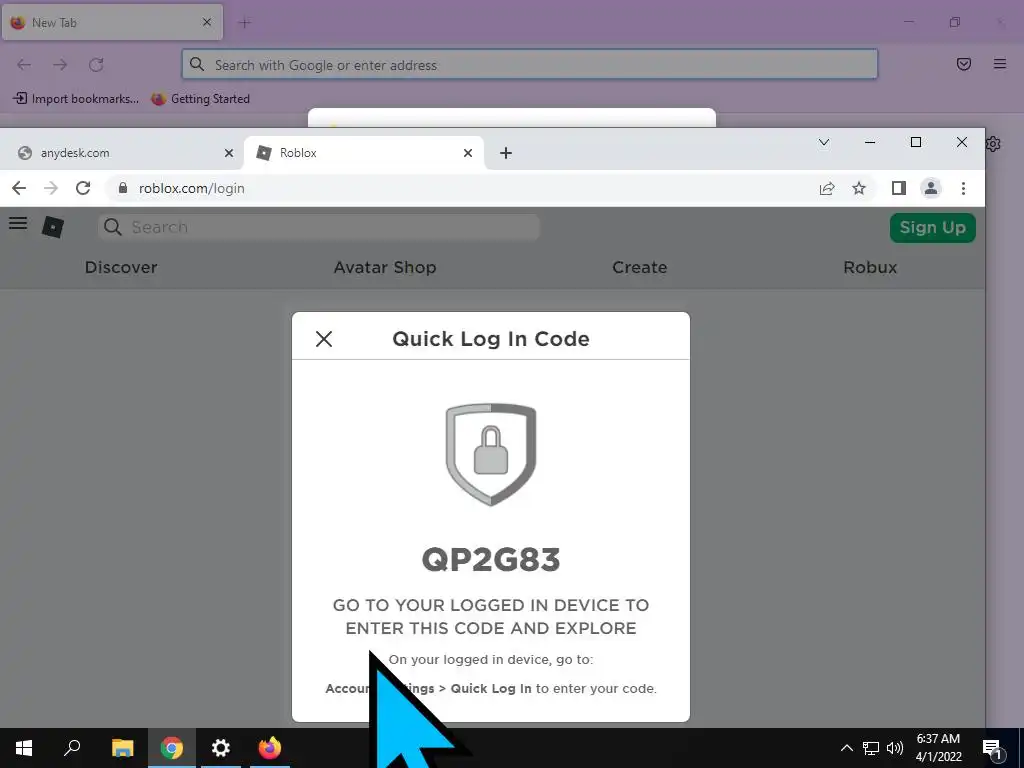Open the Robux page
This screenshot has height=768, width=1024.
[870, 267]
